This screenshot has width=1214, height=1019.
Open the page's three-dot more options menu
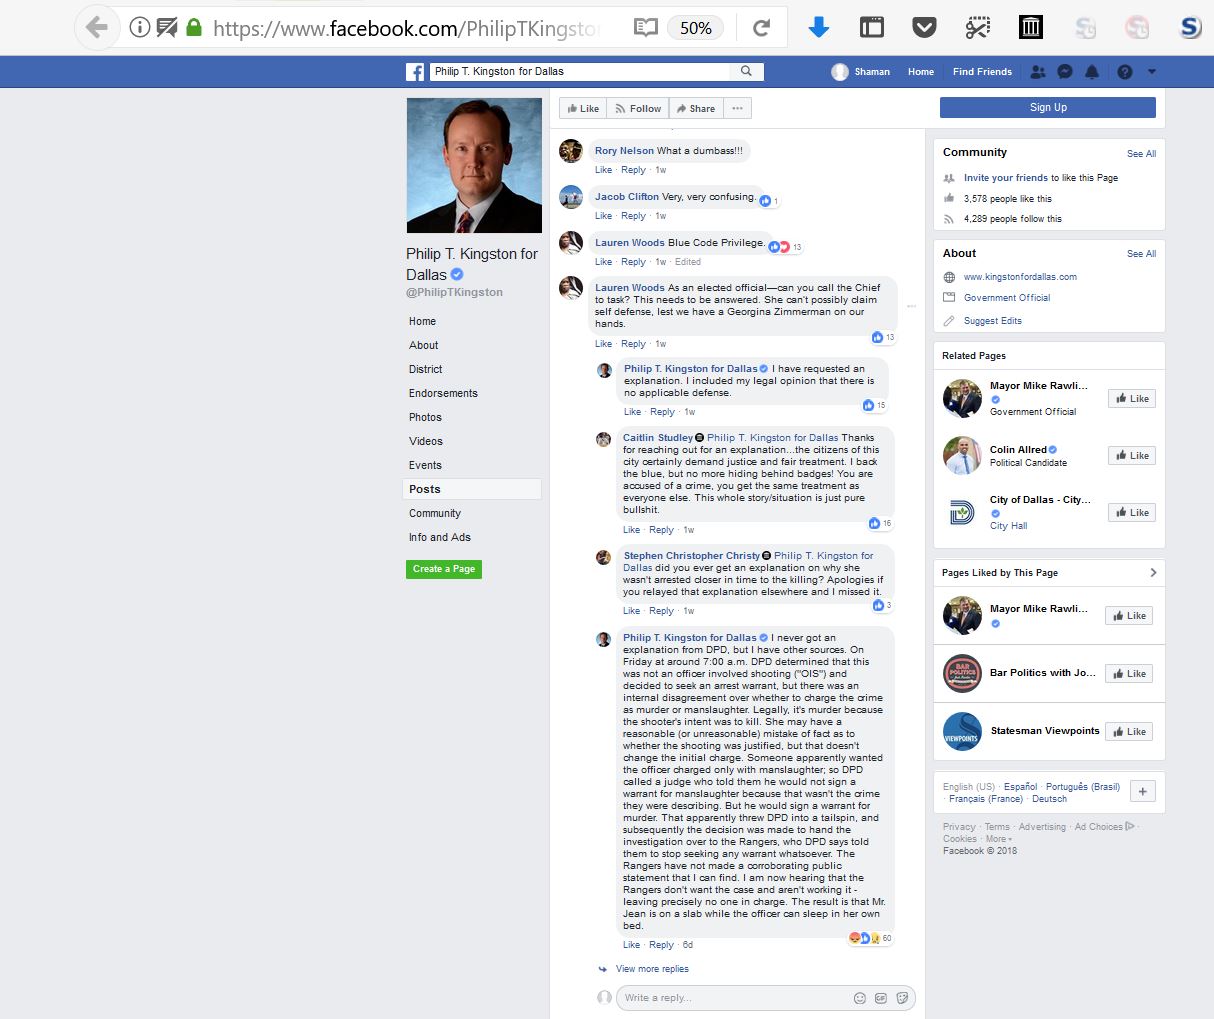[x=737, y=109]
